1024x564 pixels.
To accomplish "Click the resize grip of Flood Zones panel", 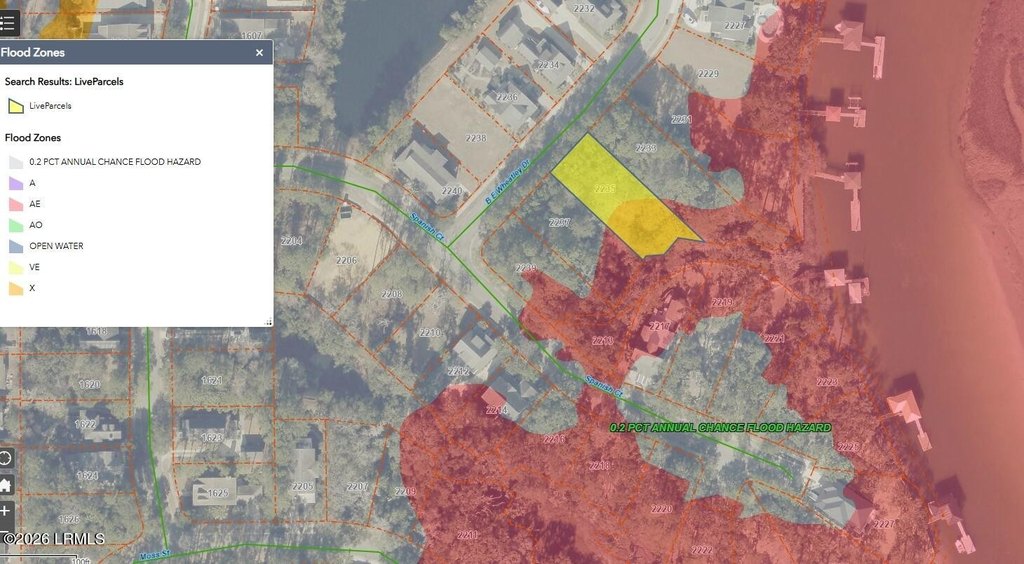I will 267,321.
